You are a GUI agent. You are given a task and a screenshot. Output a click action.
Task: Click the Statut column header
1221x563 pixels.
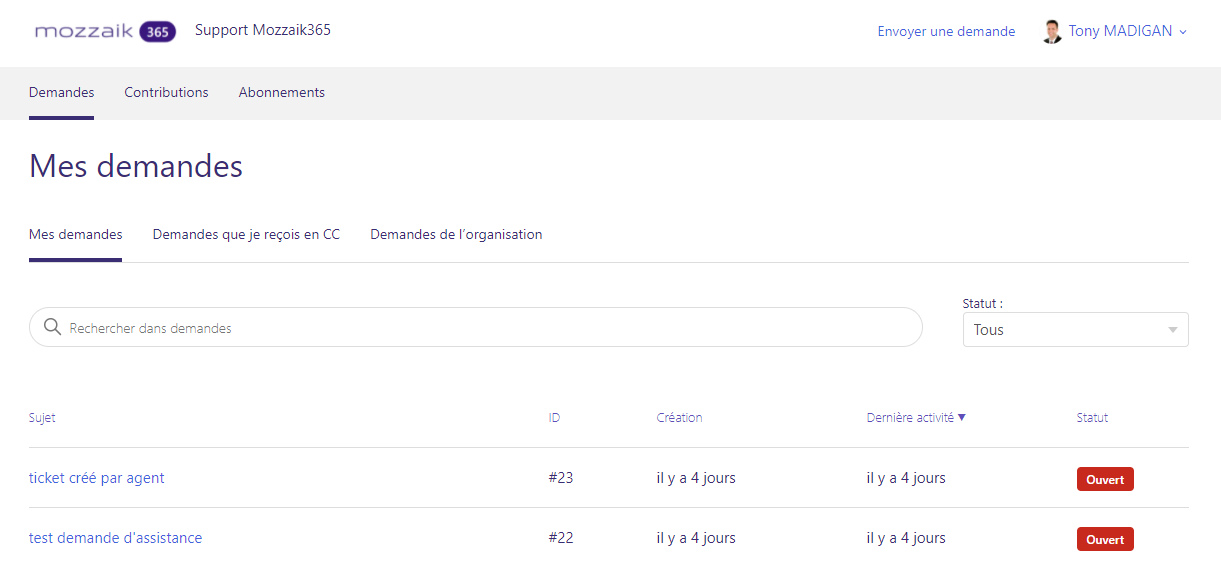coord(1092,418)
